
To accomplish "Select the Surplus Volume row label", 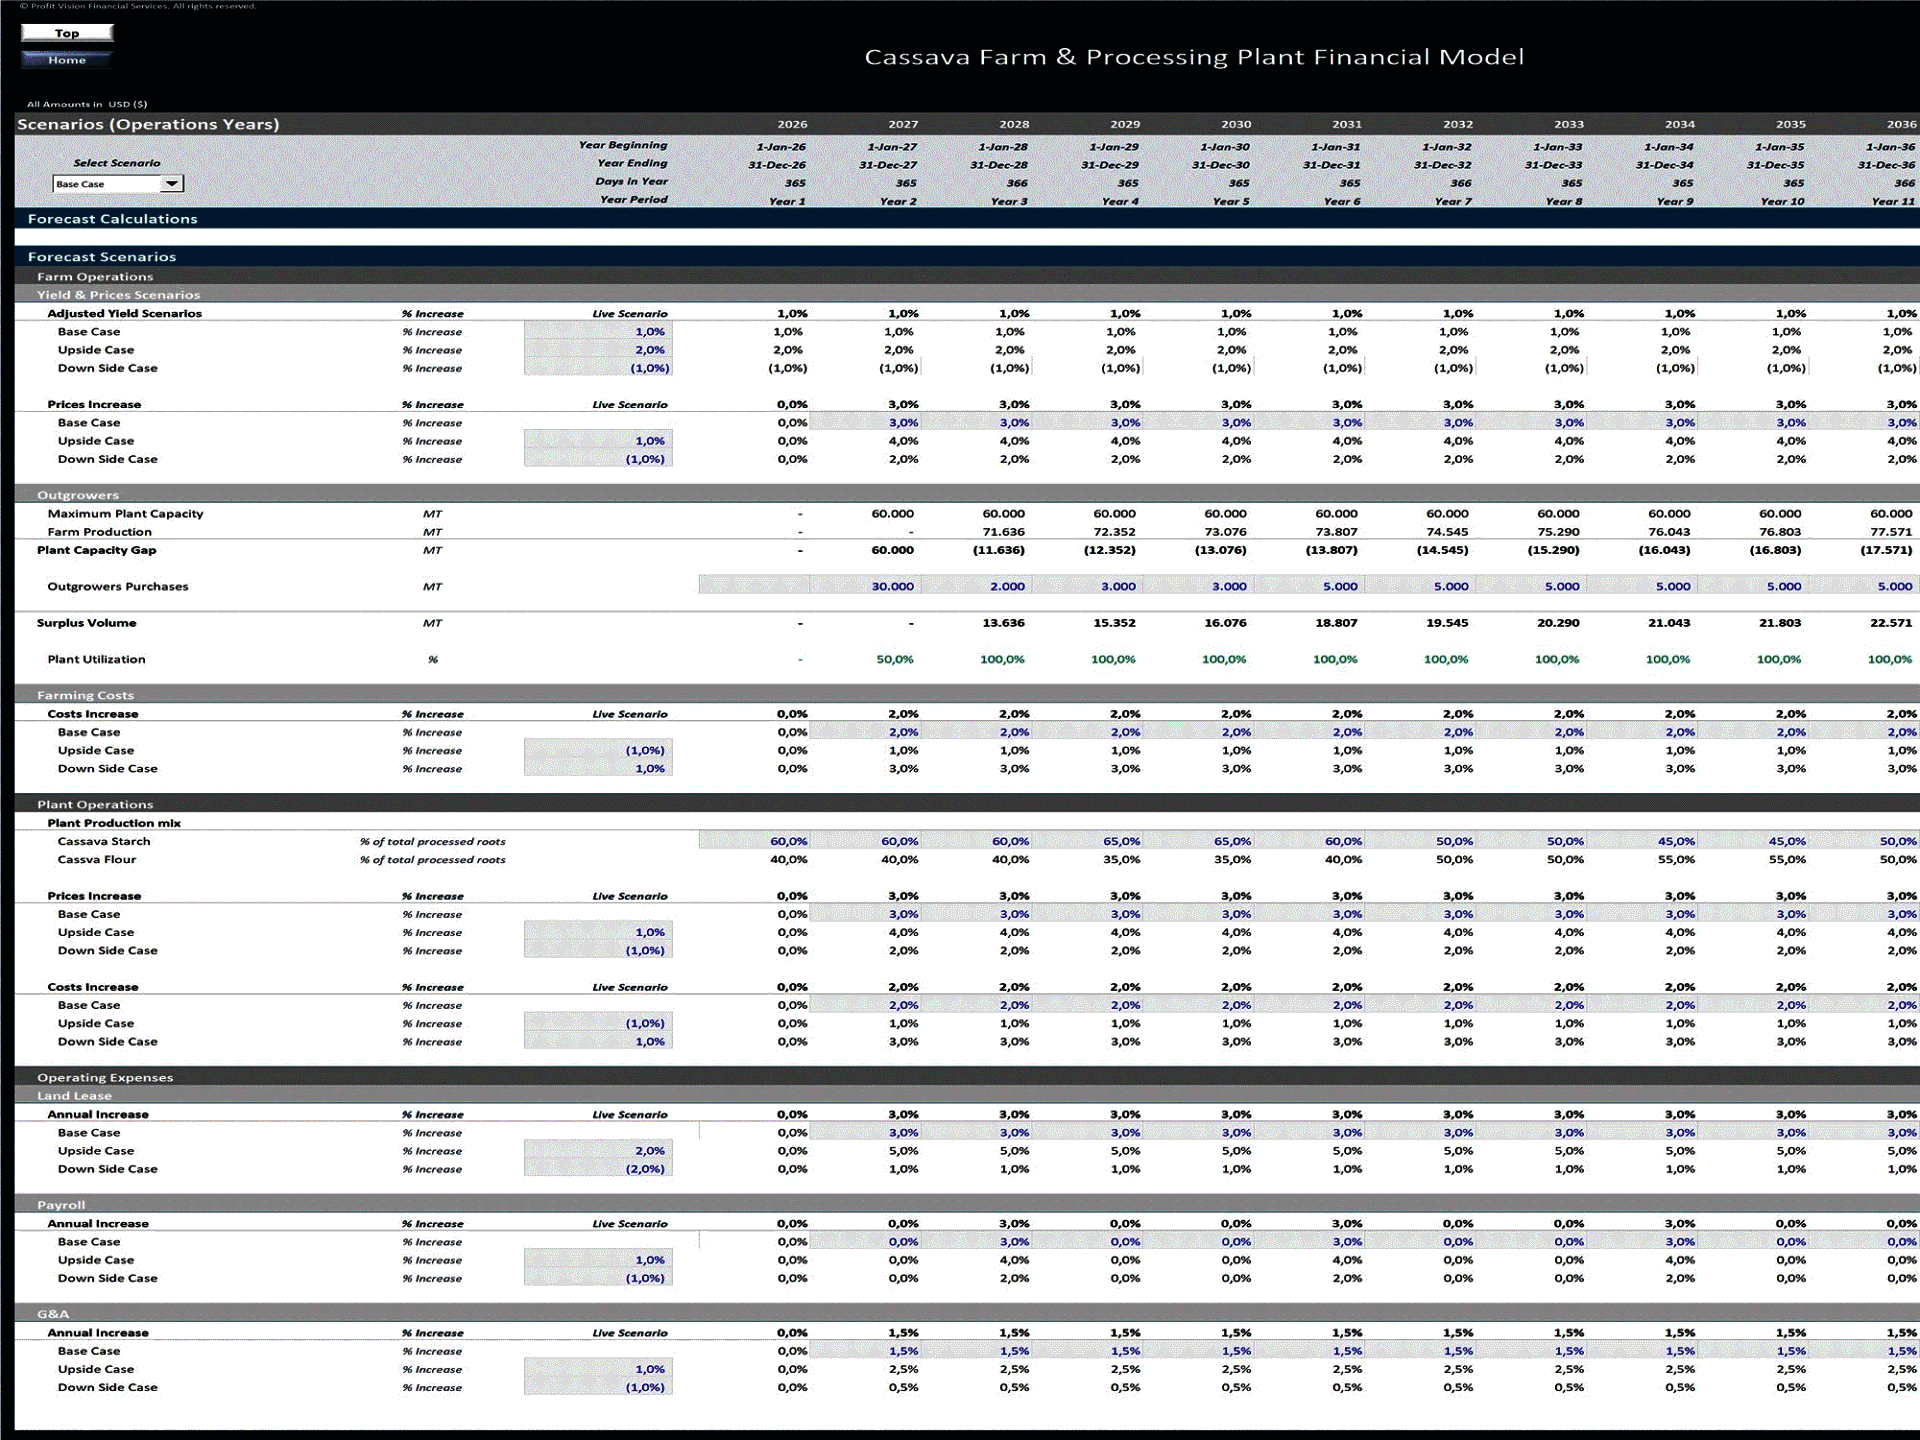I will tap(86, 623).
